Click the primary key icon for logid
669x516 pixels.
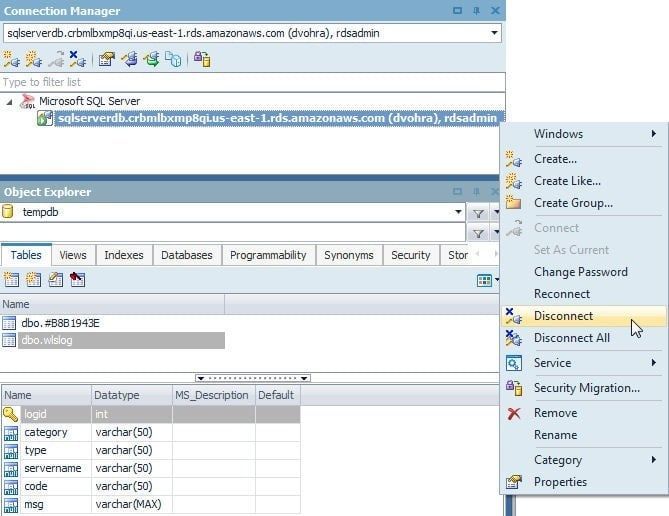coord(11,414)
